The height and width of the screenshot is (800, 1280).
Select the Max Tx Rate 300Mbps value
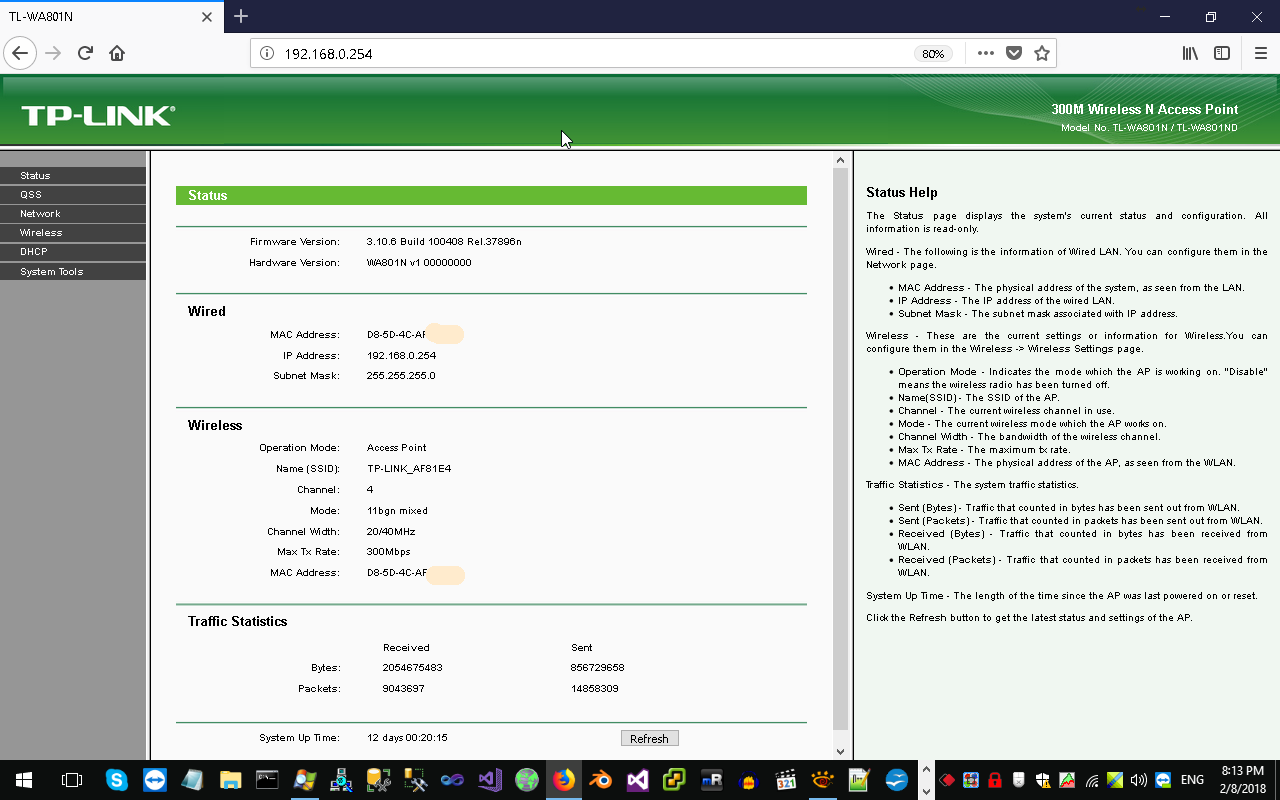pos(389,552)
